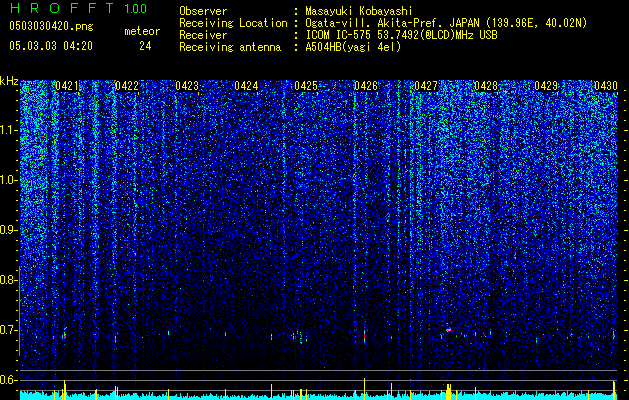Click the 0422 time marker
Image resolution: width=629 pixels, height=400 pixels.
point(127,86)
